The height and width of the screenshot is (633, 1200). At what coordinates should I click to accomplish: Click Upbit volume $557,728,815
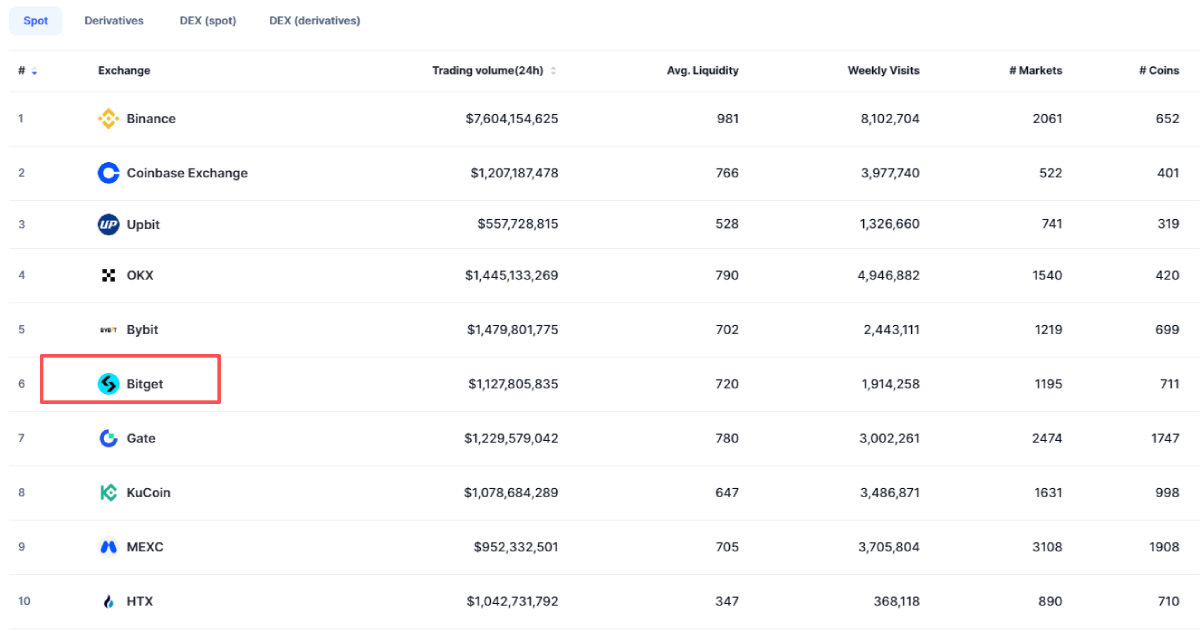tap(518, 225)
